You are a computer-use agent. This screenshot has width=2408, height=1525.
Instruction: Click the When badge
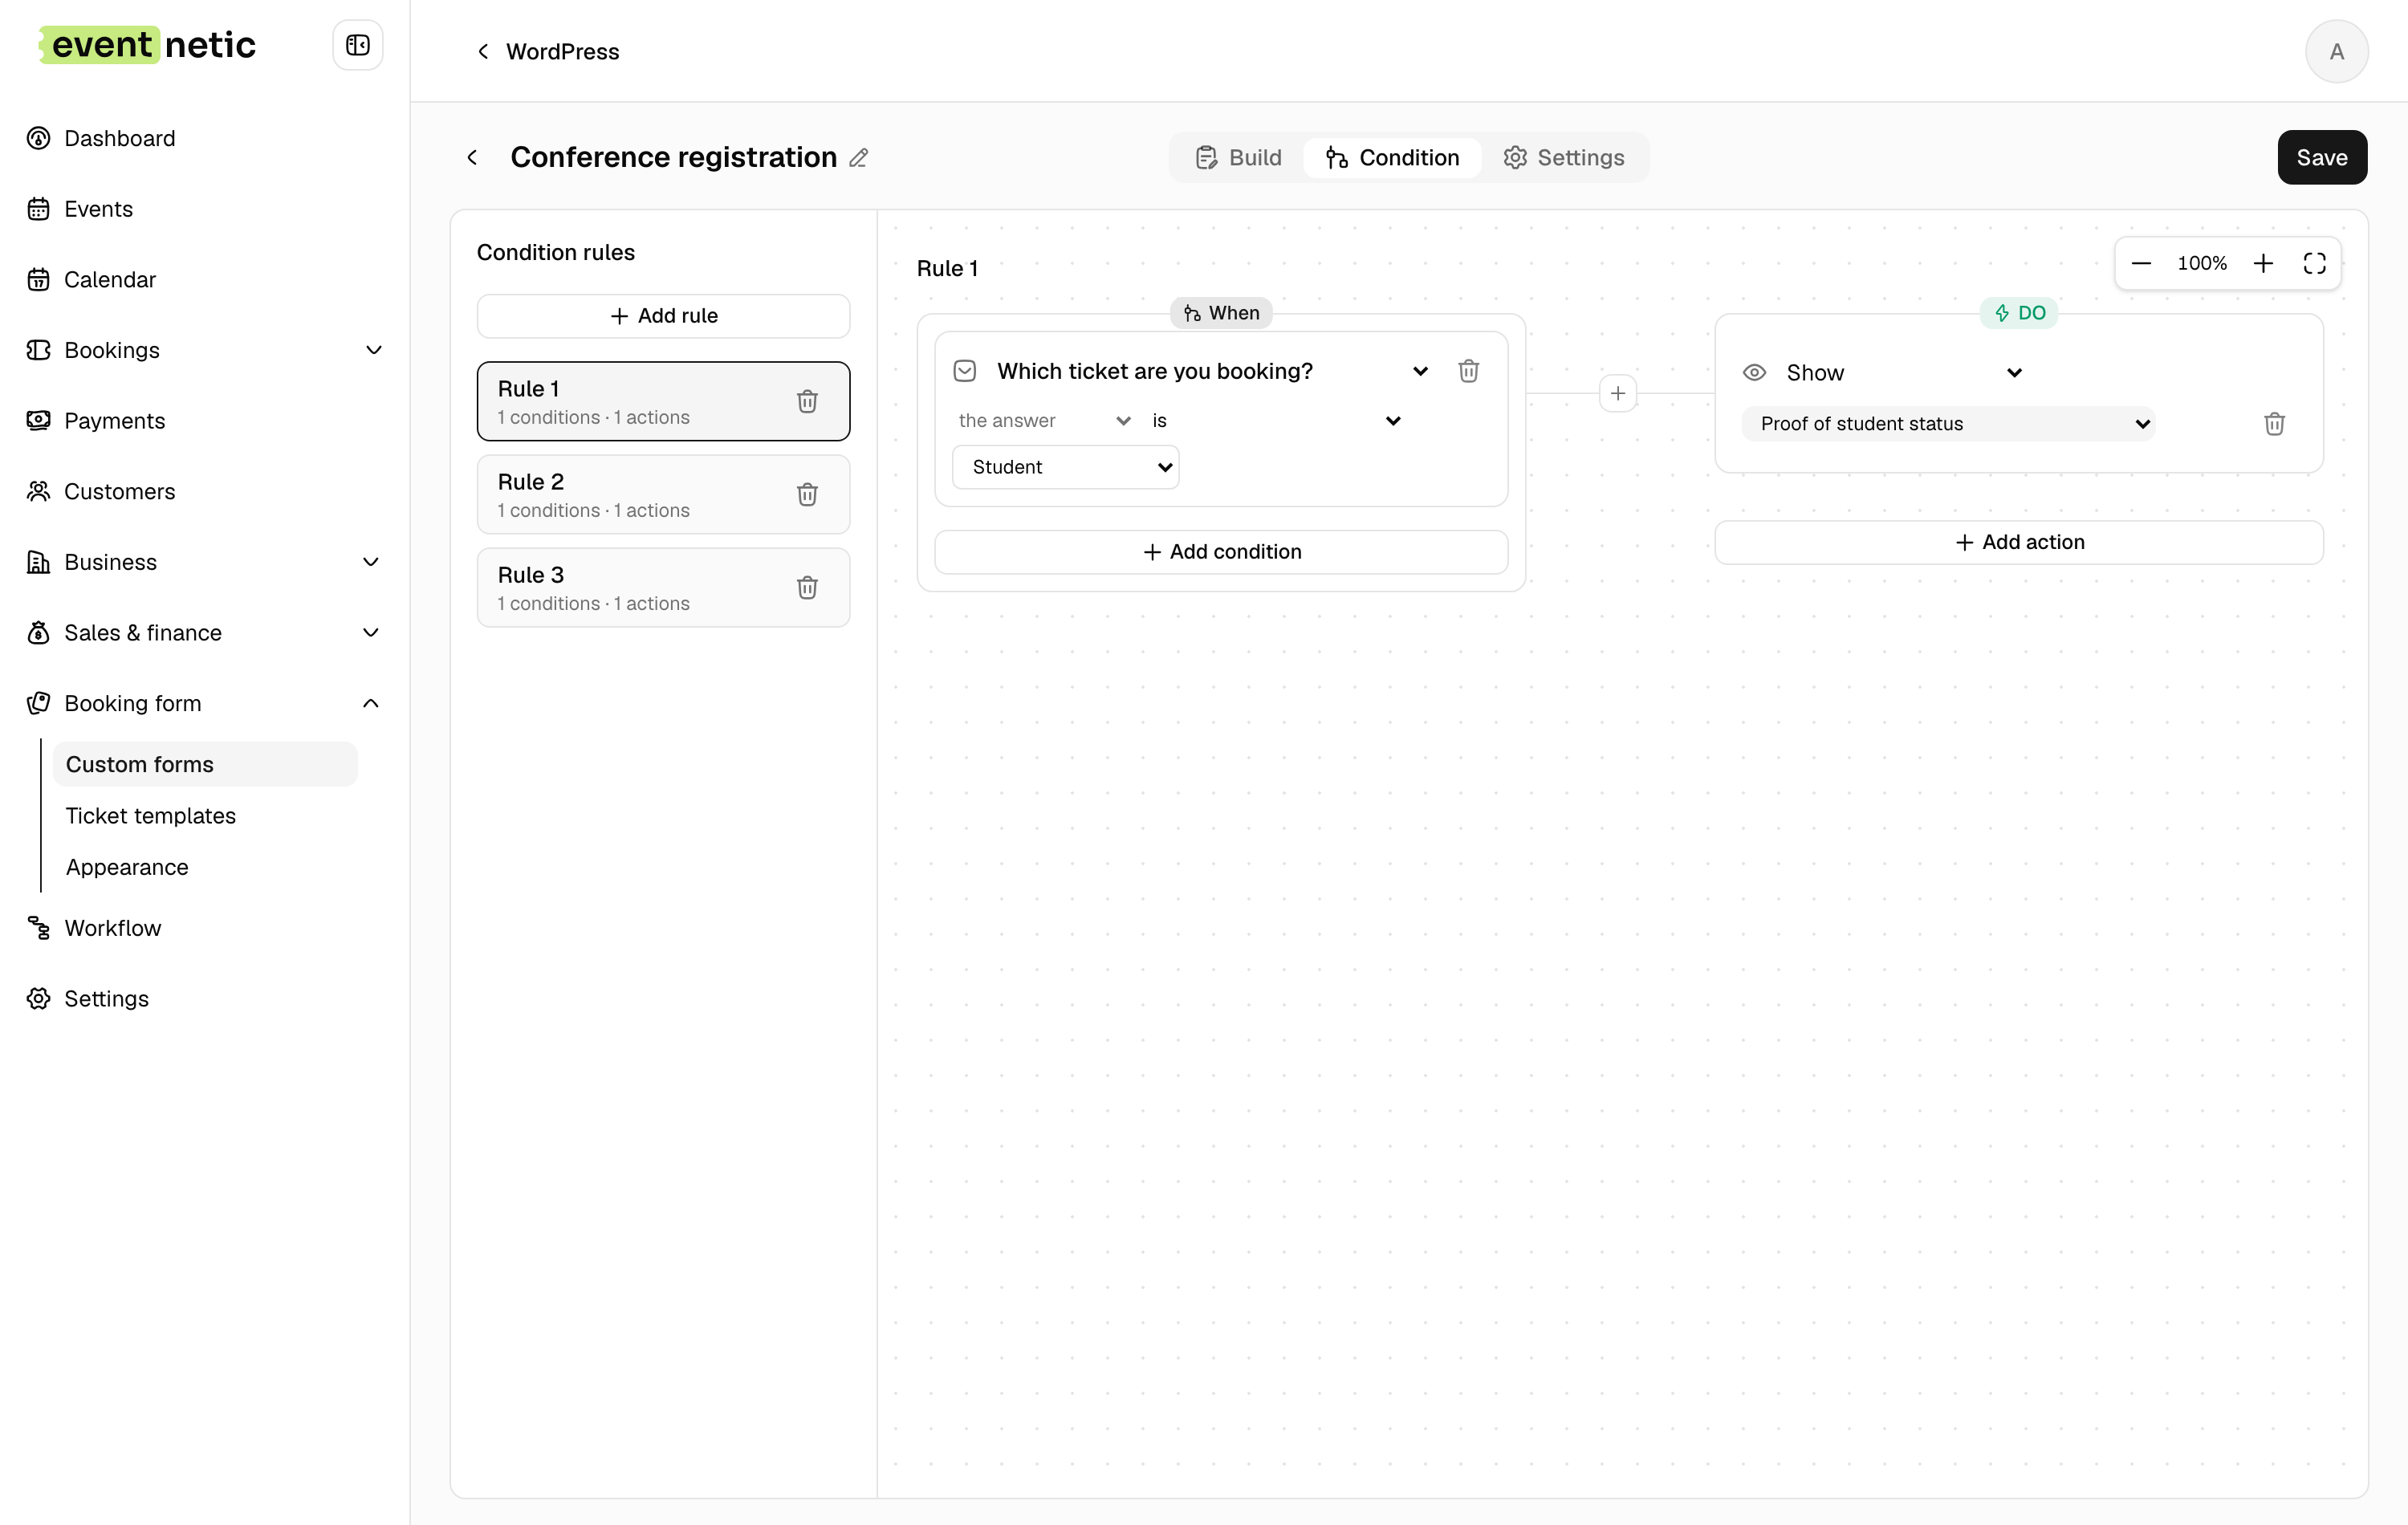[1221, 313]
